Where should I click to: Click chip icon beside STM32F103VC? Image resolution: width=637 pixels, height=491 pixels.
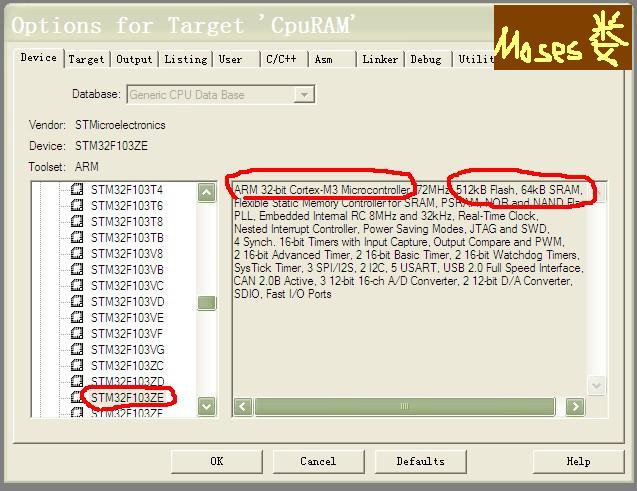coord(77,285)
